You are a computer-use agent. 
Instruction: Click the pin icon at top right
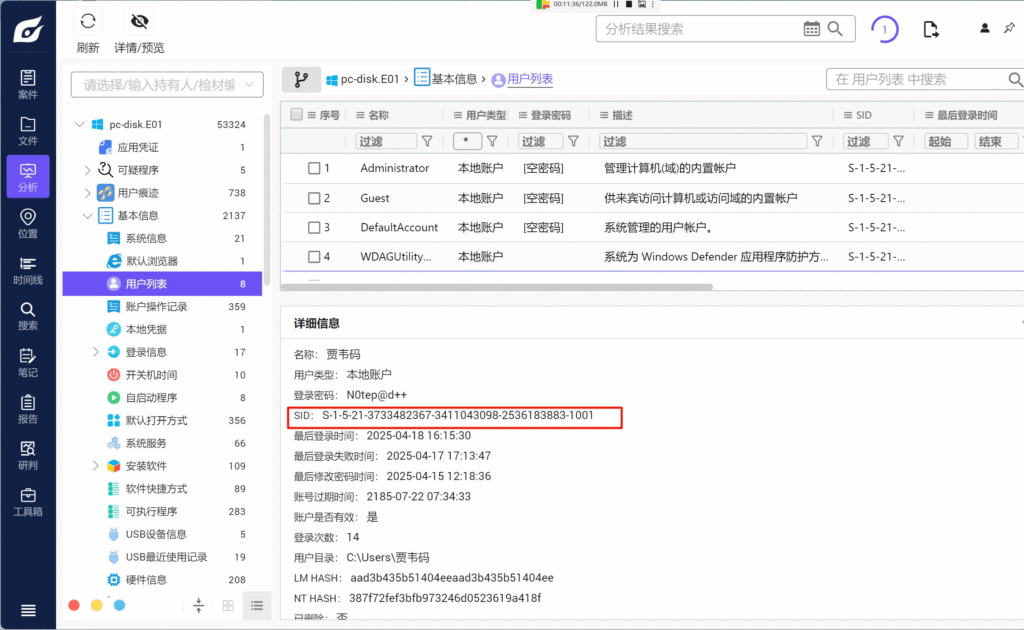[x=1010, y=28]
